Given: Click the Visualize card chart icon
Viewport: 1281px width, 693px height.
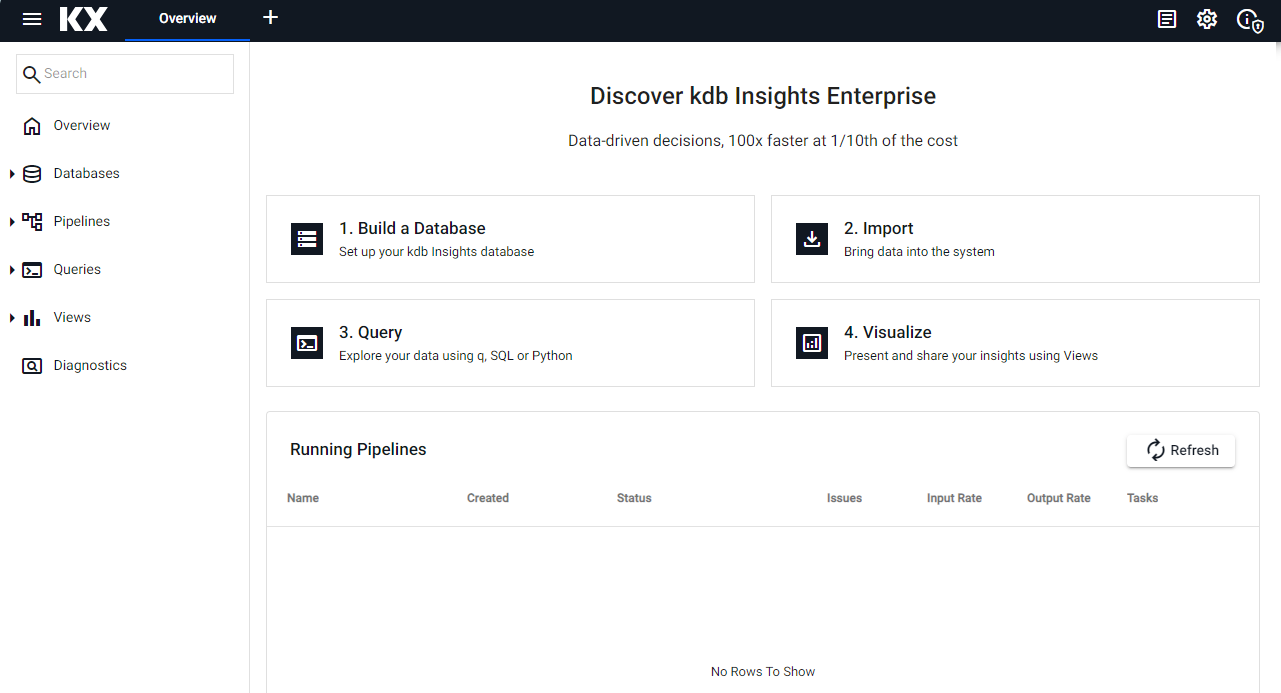Looking at the screenshot, I should 812,343.
